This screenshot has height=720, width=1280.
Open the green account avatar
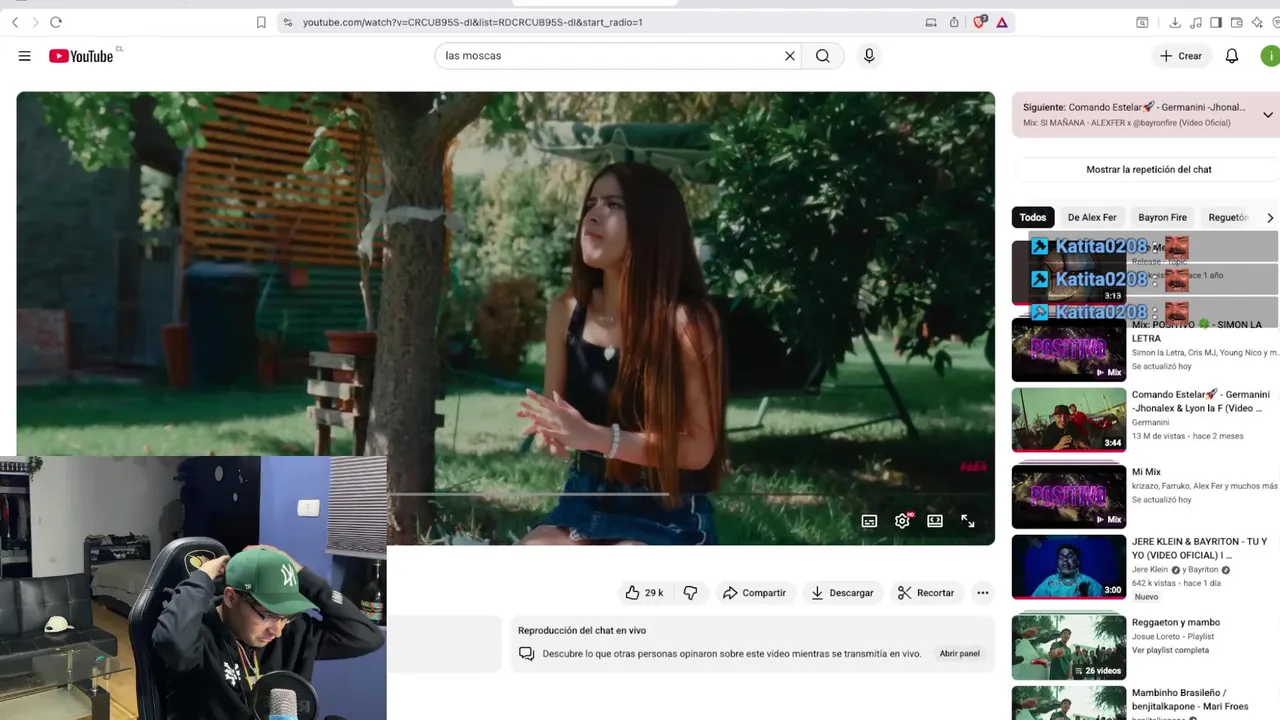click(x=1270, y=56)
